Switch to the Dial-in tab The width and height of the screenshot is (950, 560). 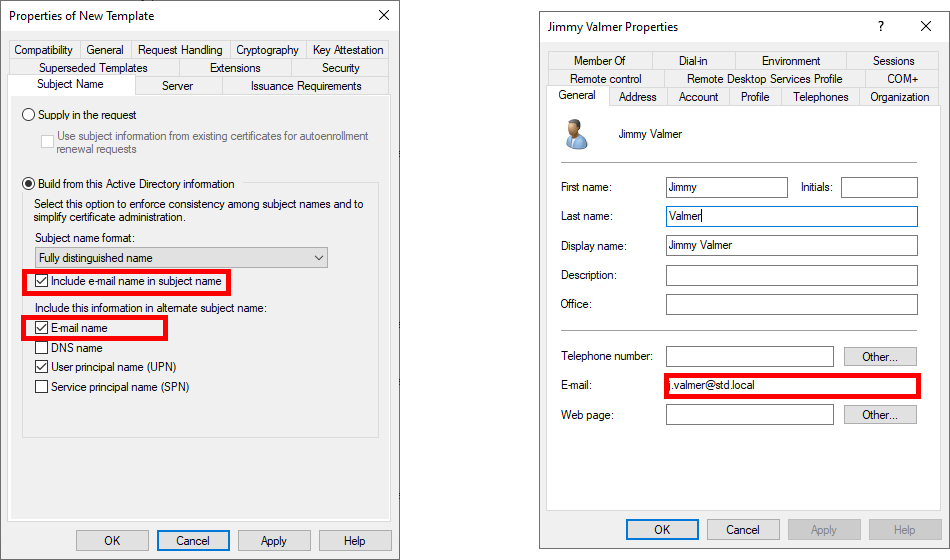coord(693,61)
